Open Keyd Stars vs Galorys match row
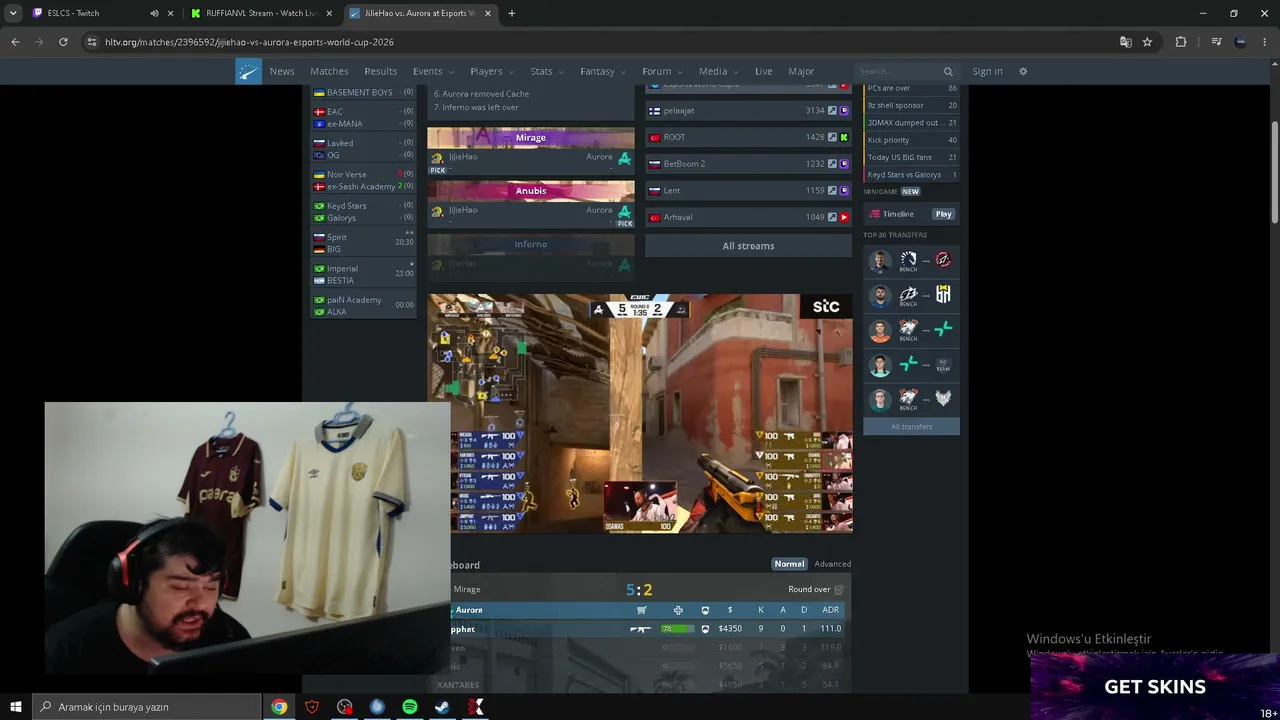This screenshot has width=1280, height=720. (364, 212)
